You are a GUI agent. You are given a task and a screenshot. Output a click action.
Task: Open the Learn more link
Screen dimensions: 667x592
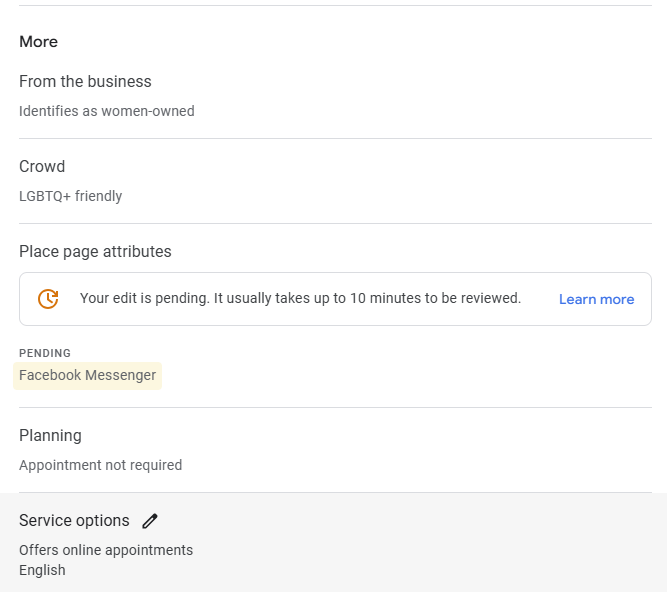(x=596, y=299)
